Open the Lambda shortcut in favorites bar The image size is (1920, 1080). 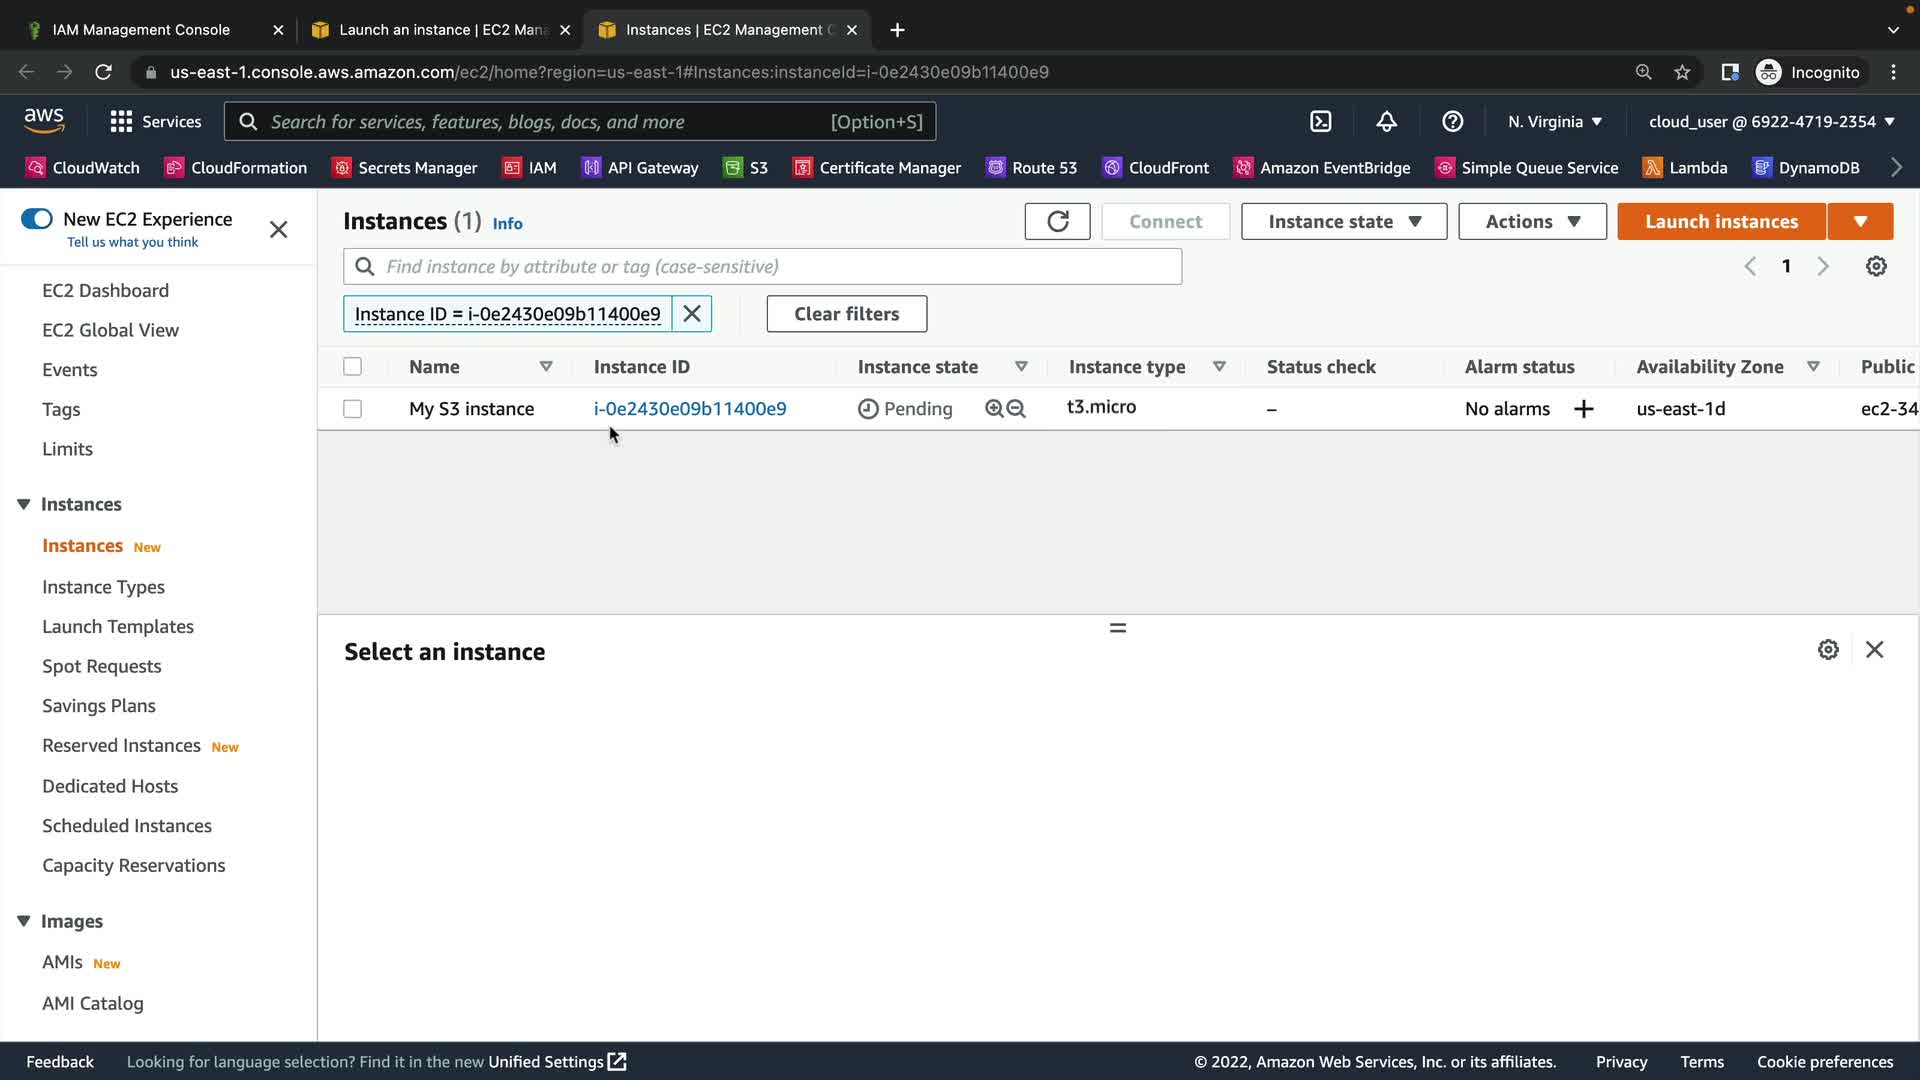1686,167
